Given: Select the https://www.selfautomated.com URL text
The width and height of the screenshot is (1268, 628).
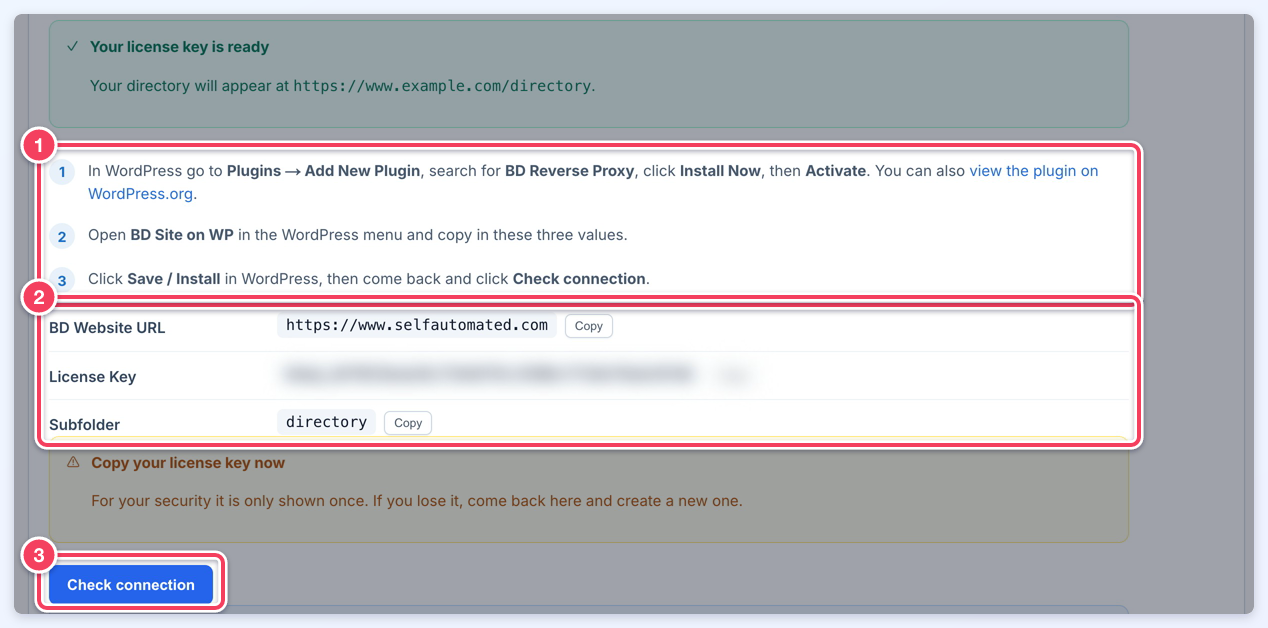Looking at the screenshot, I should [x=417, y=325].
